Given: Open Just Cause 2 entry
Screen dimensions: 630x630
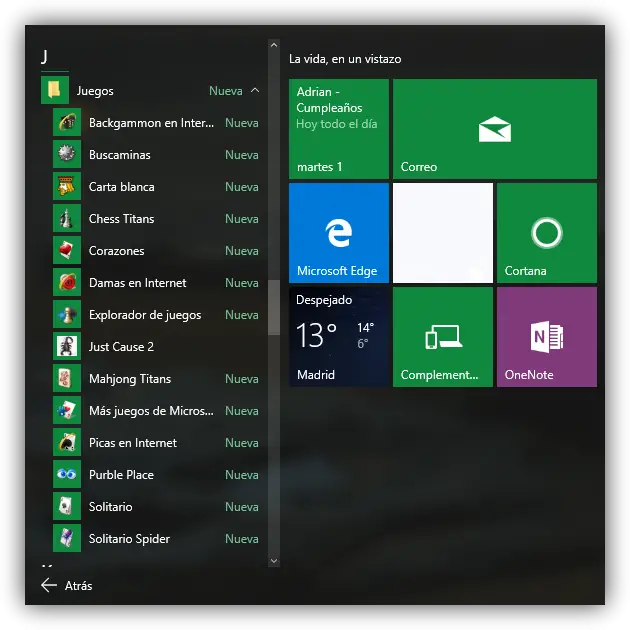Looking at the screenshot, I should [x=121, y=347].
